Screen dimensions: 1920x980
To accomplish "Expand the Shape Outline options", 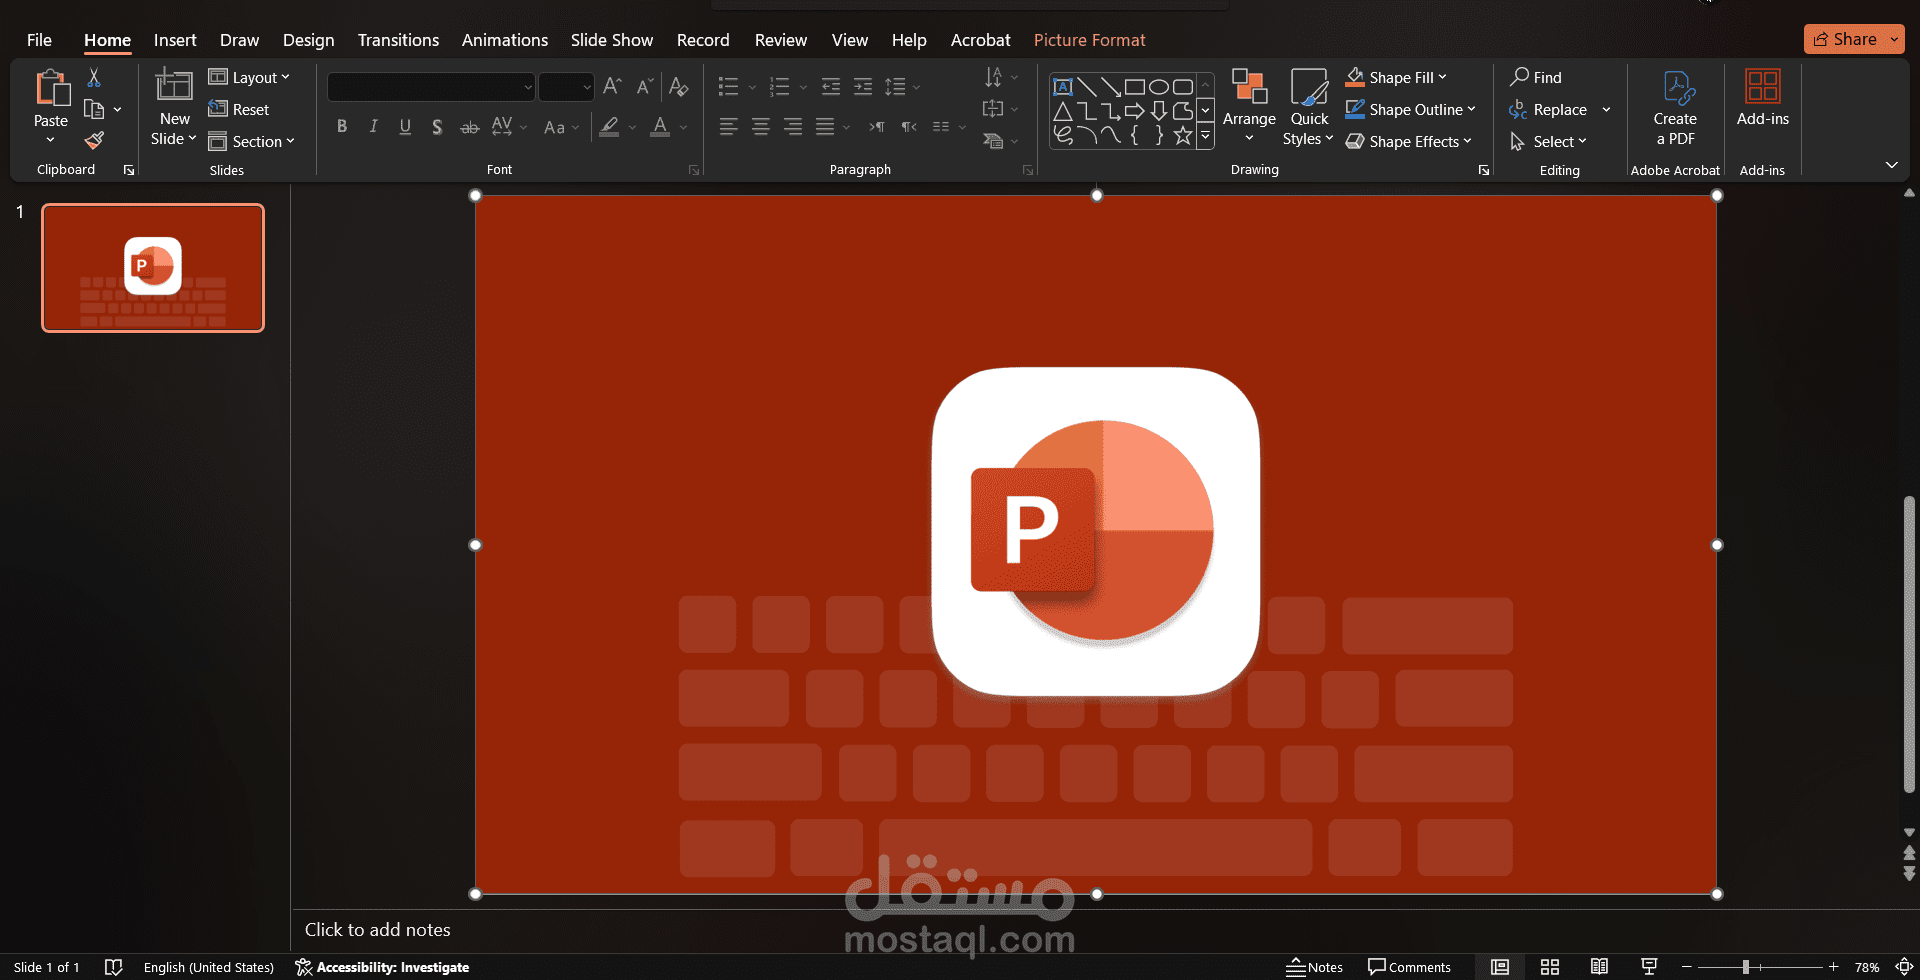I will [x=1470, y=109].
